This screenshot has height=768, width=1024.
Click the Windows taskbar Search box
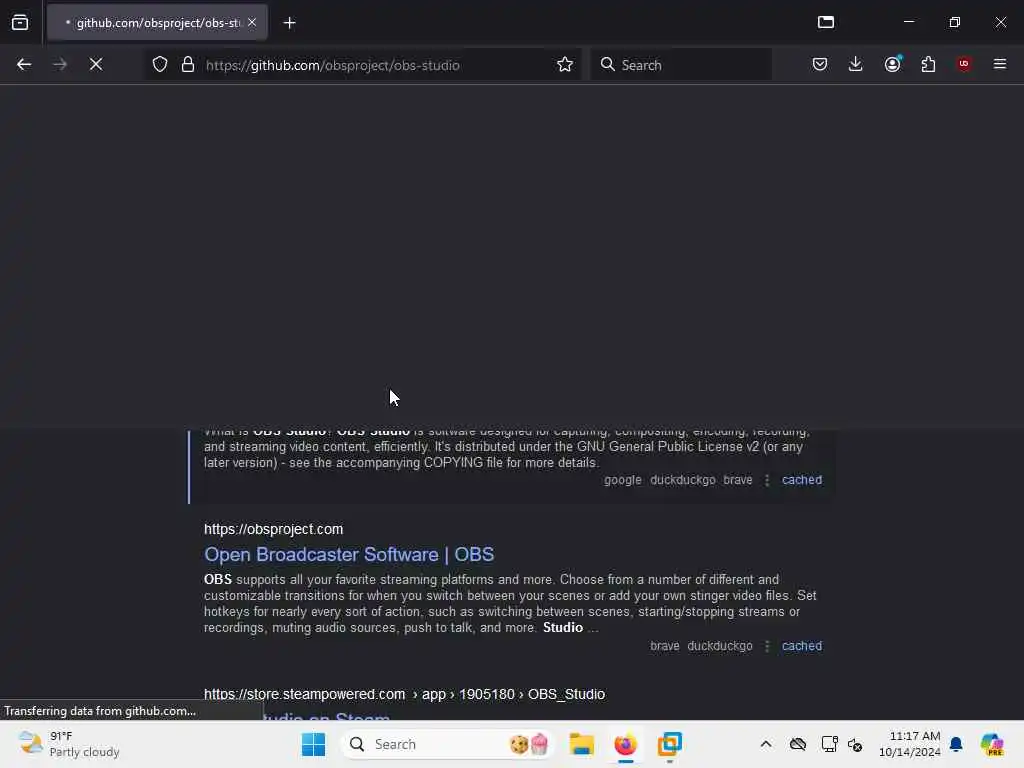click(447, 744)
